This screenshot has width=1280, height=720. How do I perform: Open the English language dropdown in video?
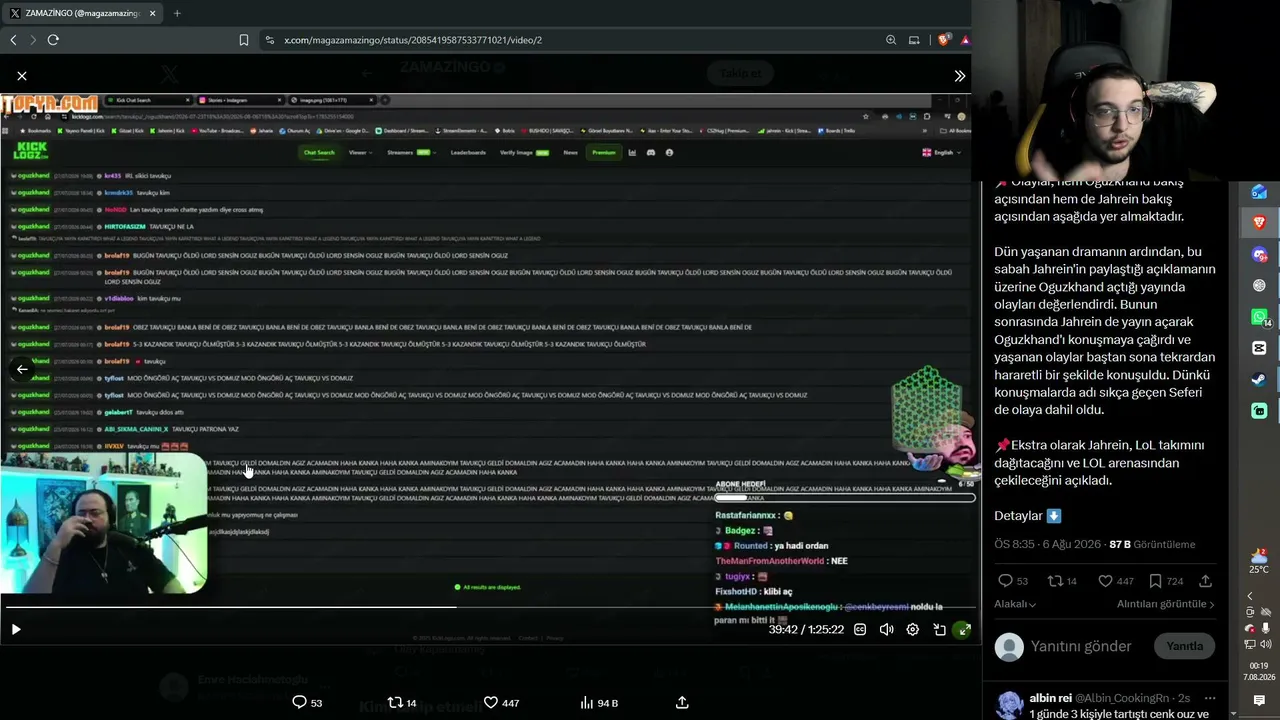coord(941,153)
